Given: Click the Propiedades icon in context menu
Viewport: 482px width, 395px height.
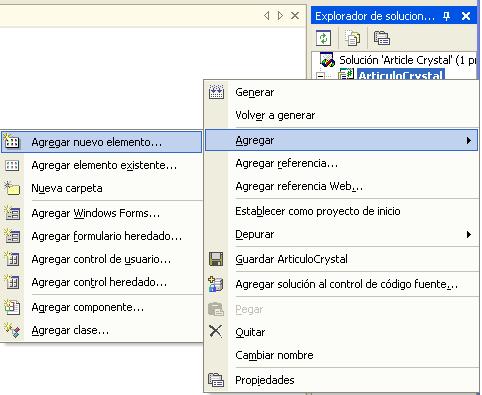Looking at the screenshot, I should [x=216, y=380].
